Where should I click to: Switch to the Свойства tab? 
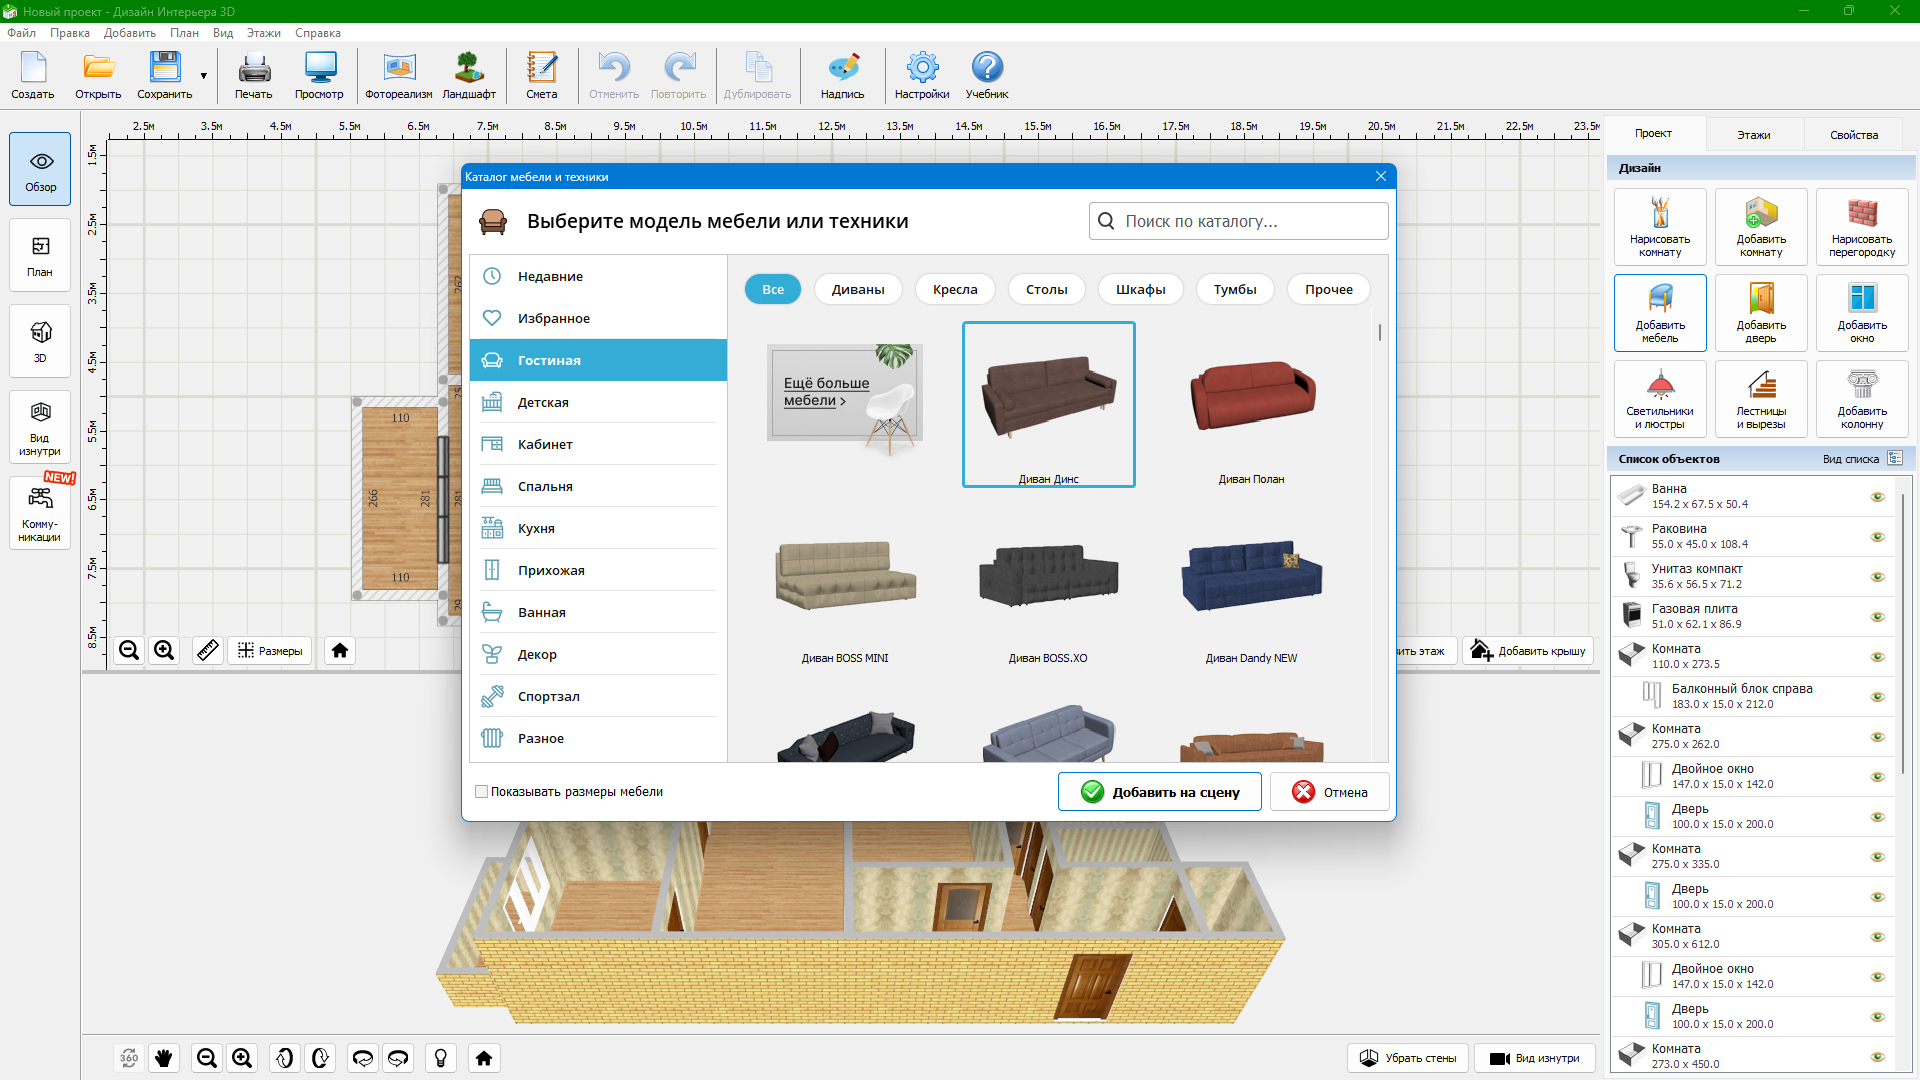click(1853, 135)
